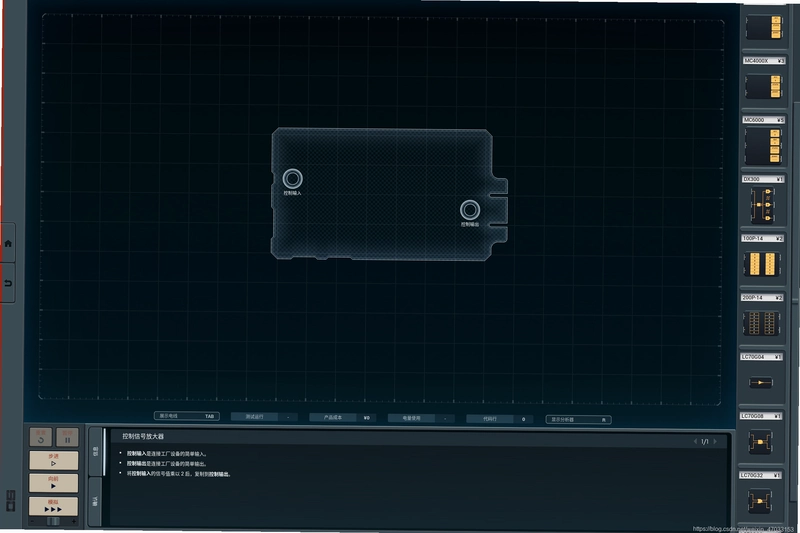Click the 步进 step button
The image size is (800, 533).
pos(54,460)
